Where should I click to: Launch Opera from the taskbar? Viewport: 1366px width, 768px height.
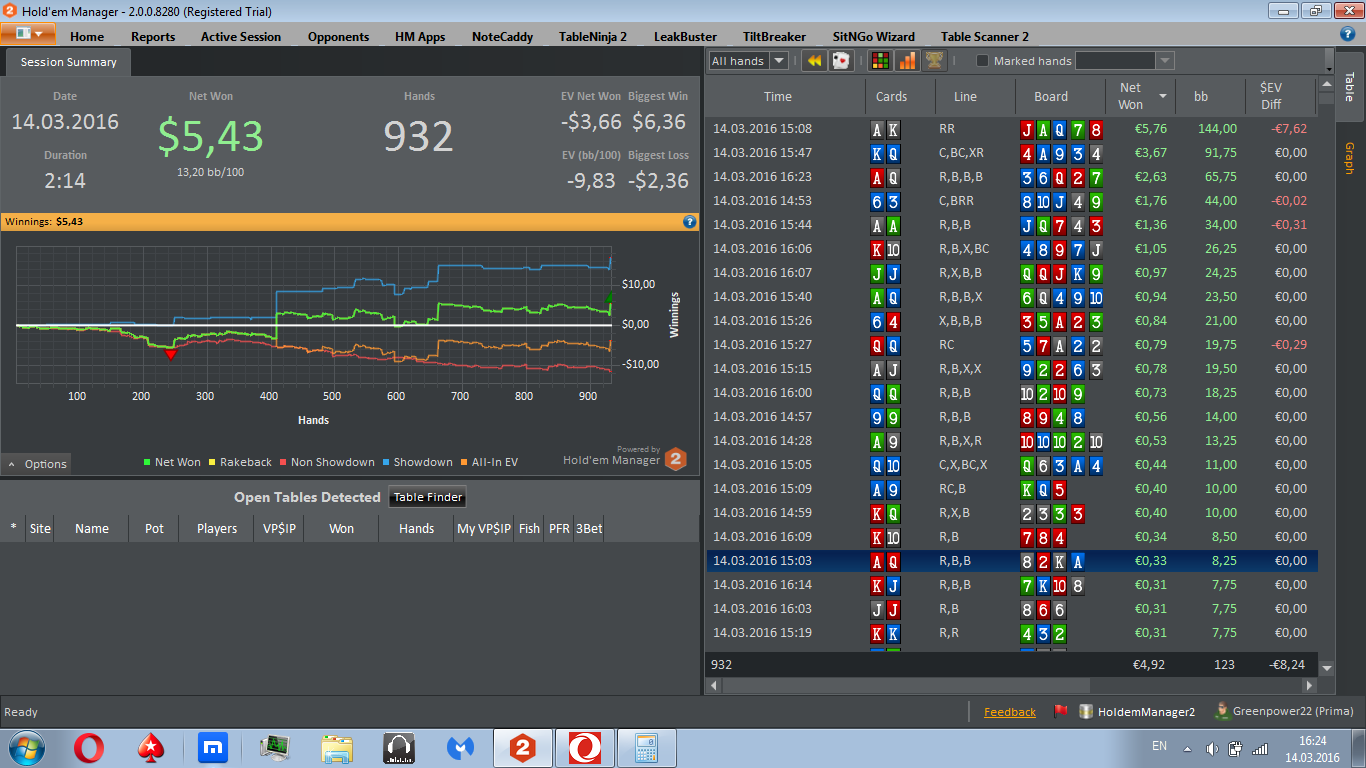pyautogui.click(x=89, y=748)
